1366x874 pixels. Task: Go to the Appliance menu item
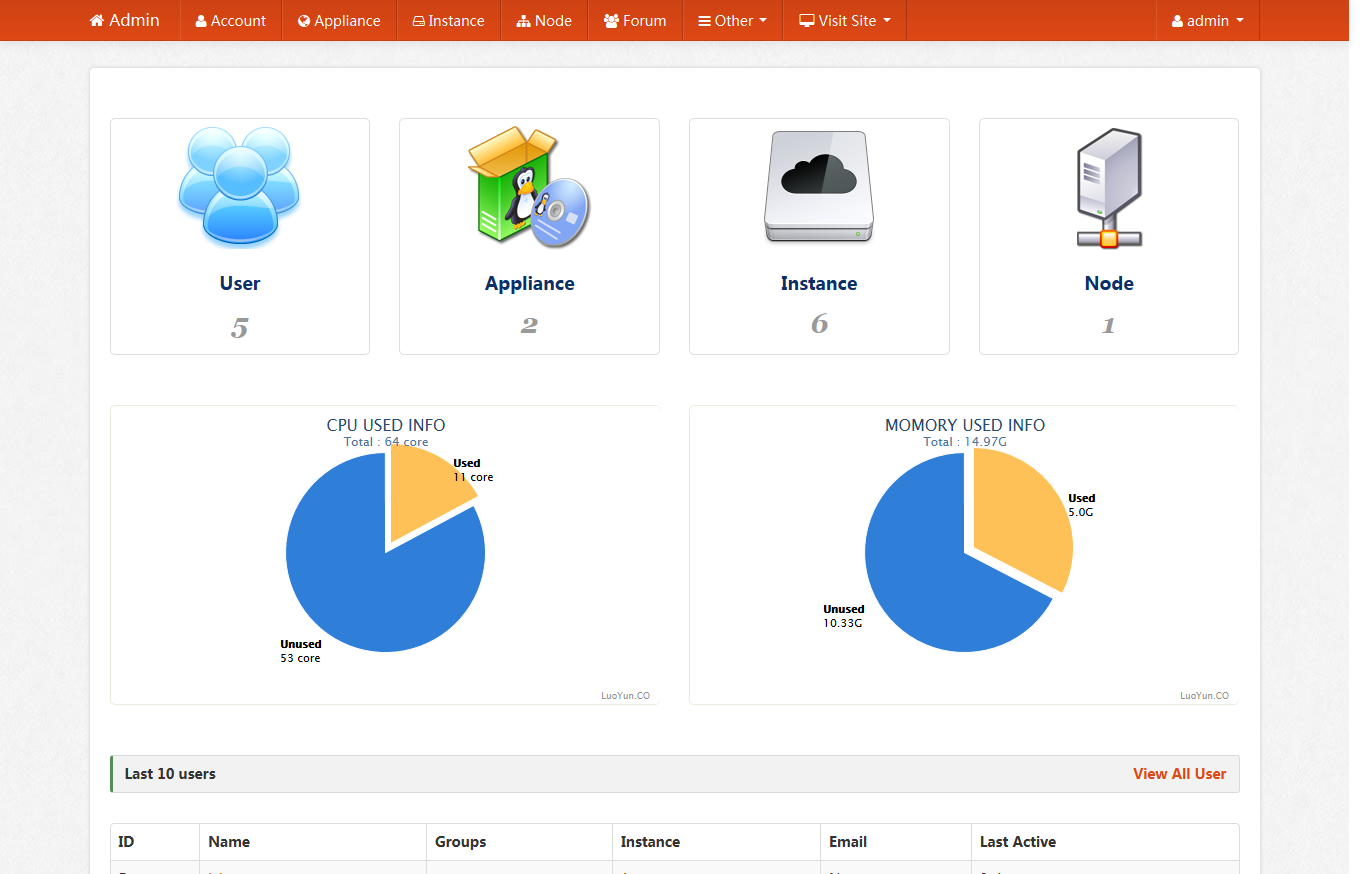339,21
